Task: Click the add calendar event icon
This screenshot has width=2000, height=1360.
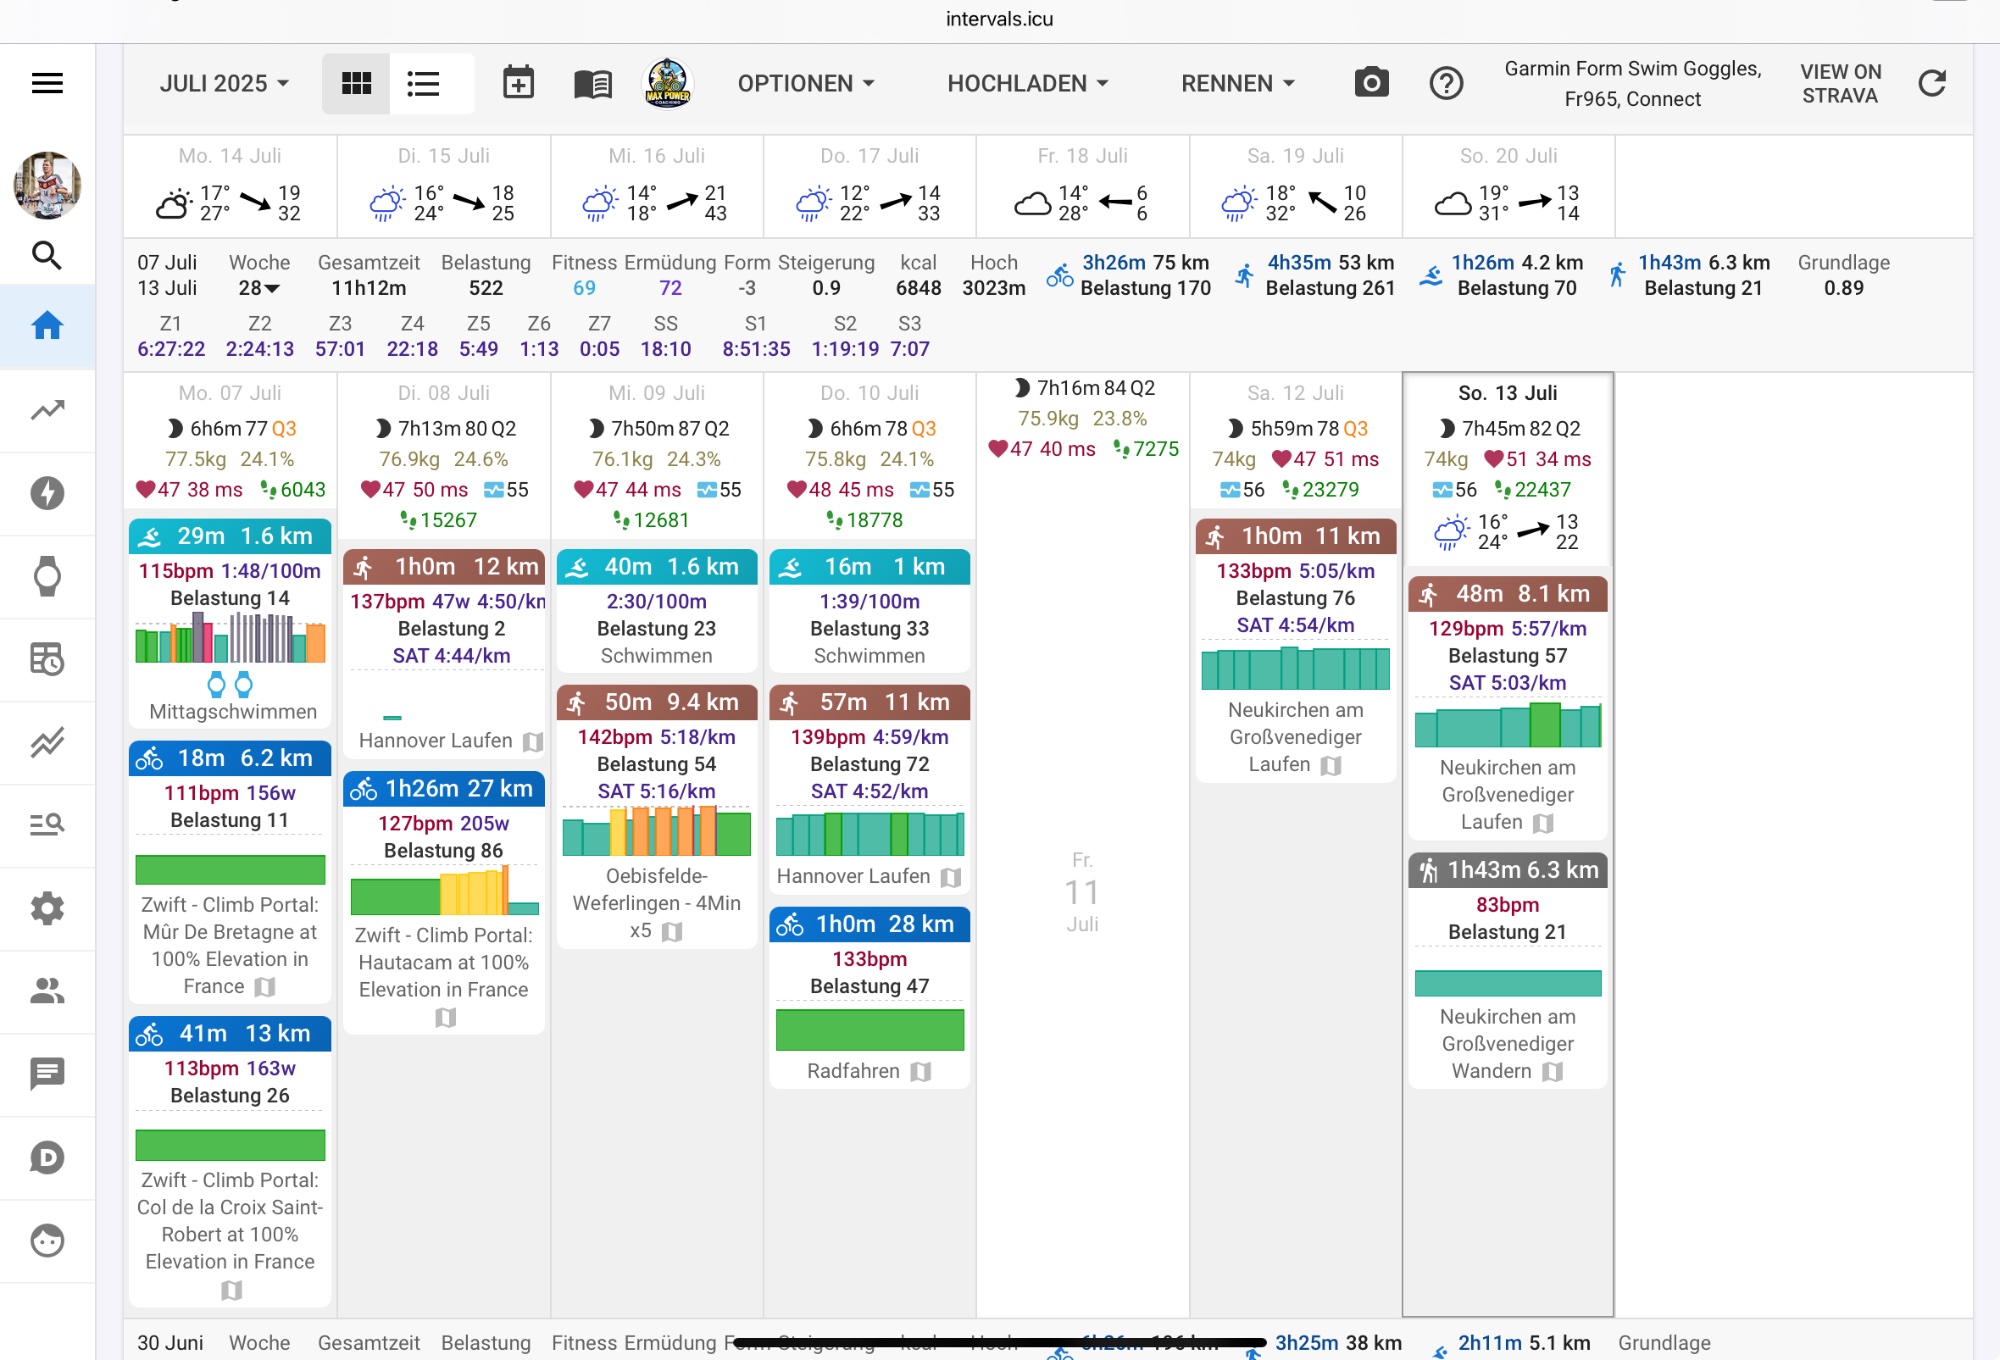Action: point(518,83)
